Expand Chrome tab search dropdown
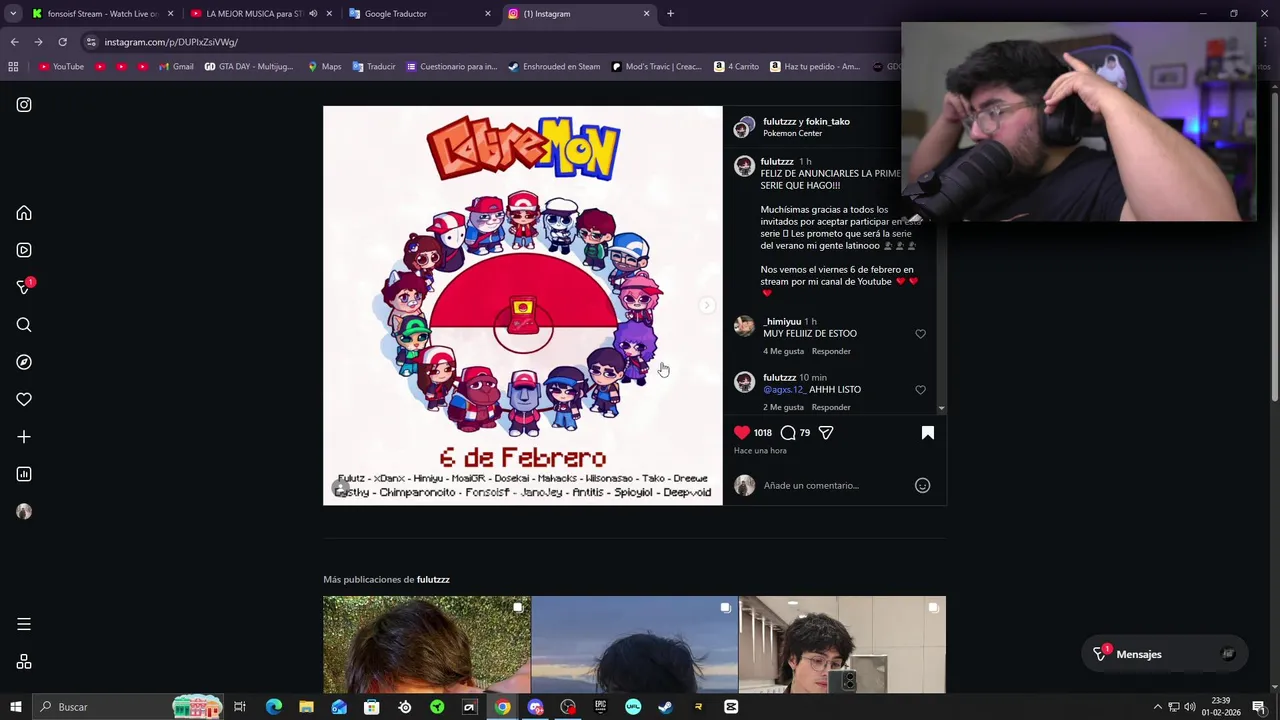Viewport: 1280px width, 720px height. coord(13,14)
